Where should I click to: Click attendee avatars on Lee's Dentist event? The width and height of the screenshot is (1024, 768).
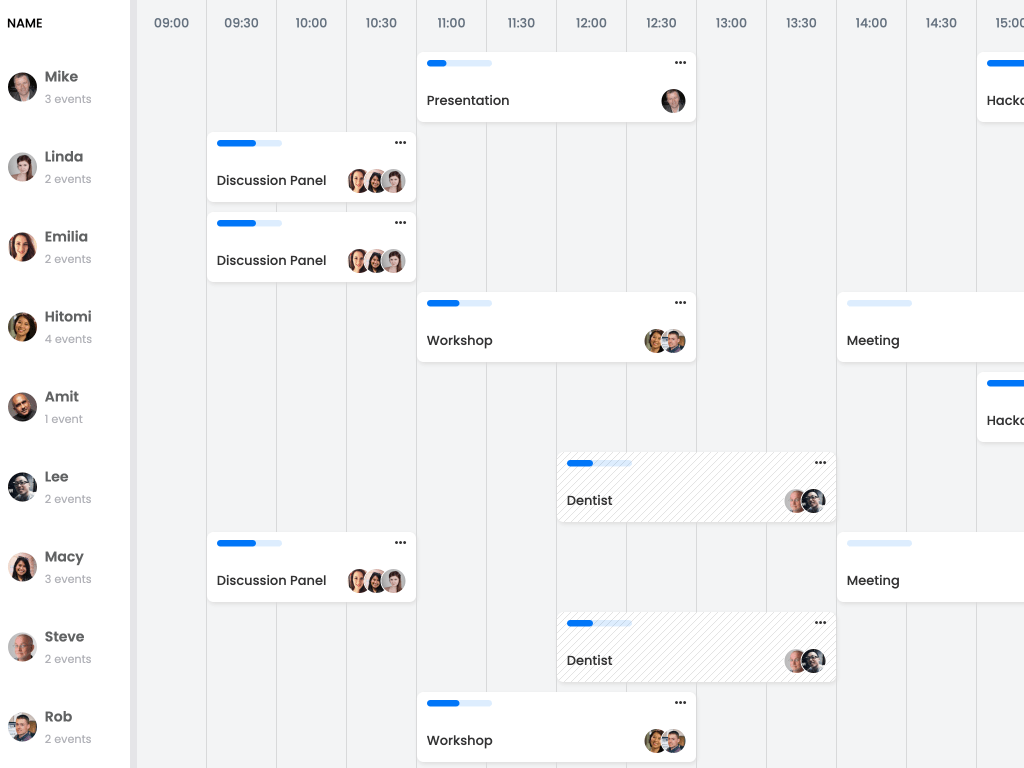(805, 501)
